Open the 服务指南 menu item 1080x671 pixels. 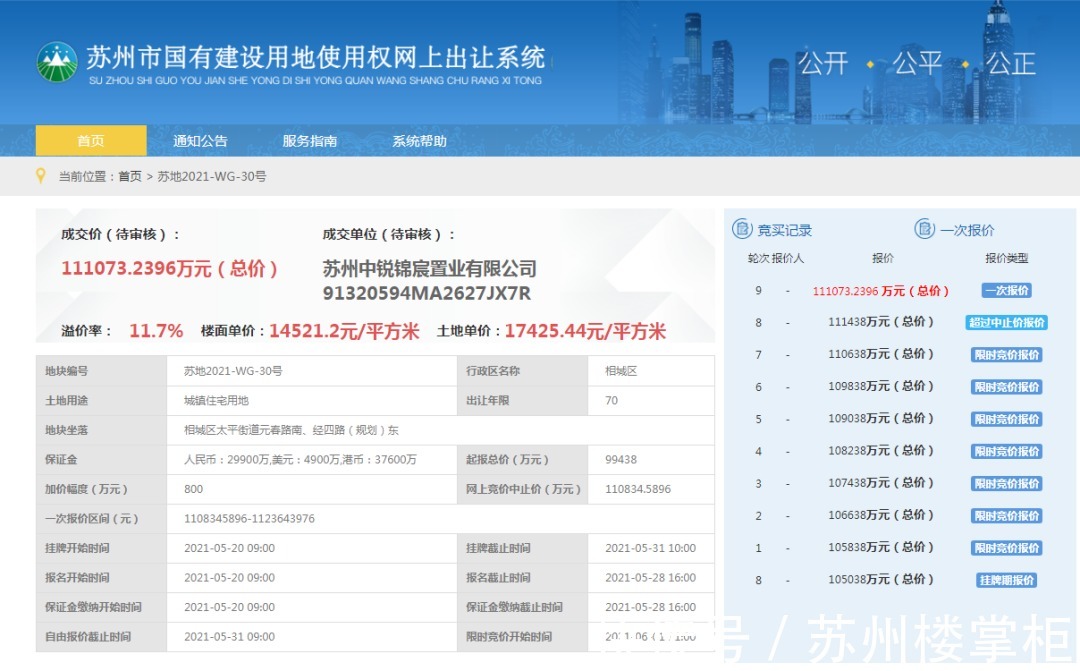coord(310,141)
